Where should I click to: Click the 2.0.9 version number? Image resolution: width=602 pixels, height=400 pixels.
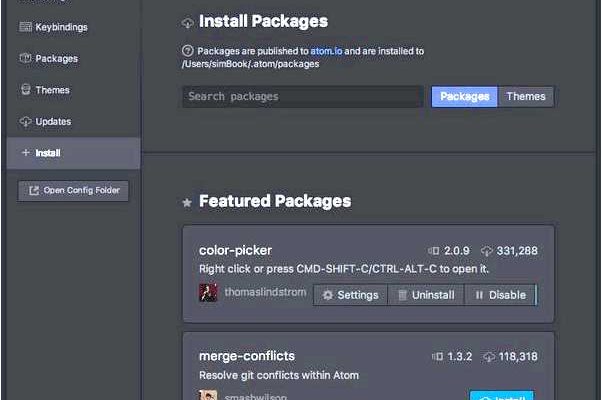click(456, 251)
